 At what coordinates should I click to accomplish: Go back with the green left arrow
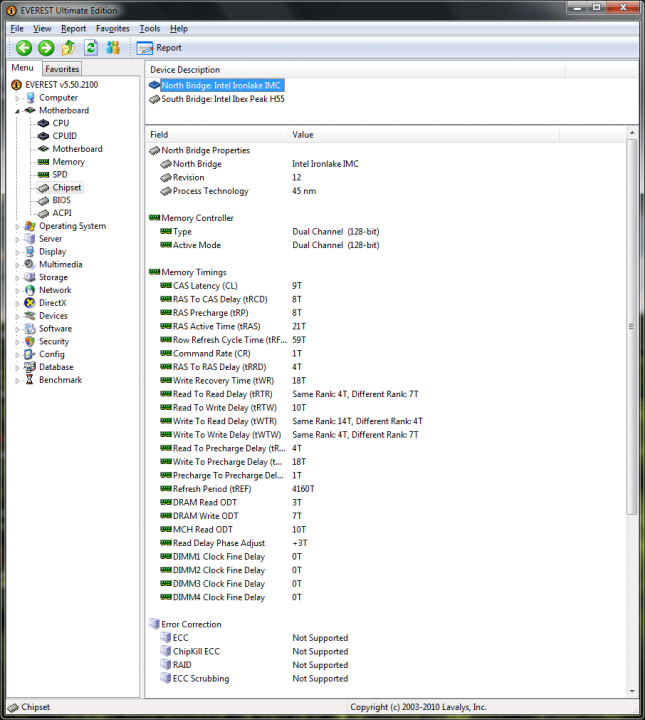(24, 48)
